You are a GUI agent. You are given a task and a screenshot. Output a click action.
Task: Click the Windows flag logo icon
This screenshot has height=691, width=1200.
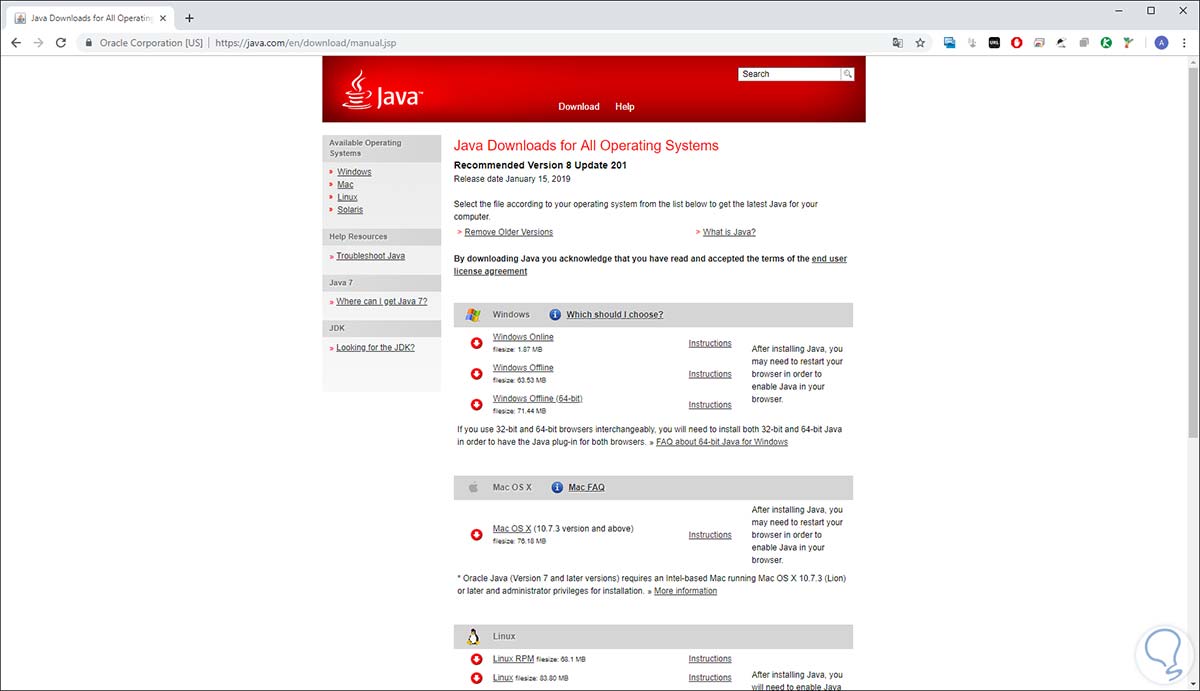coord(473,315)
